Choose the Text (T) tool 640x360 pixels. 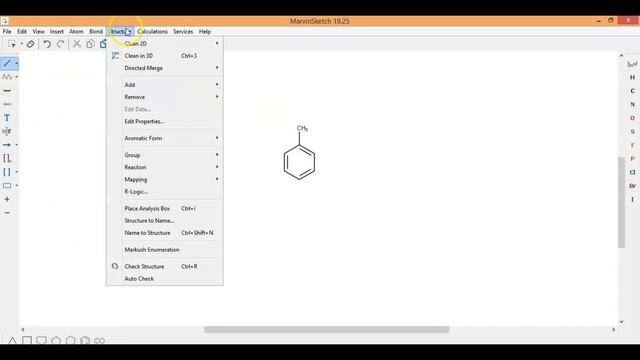tap(7, 118)
